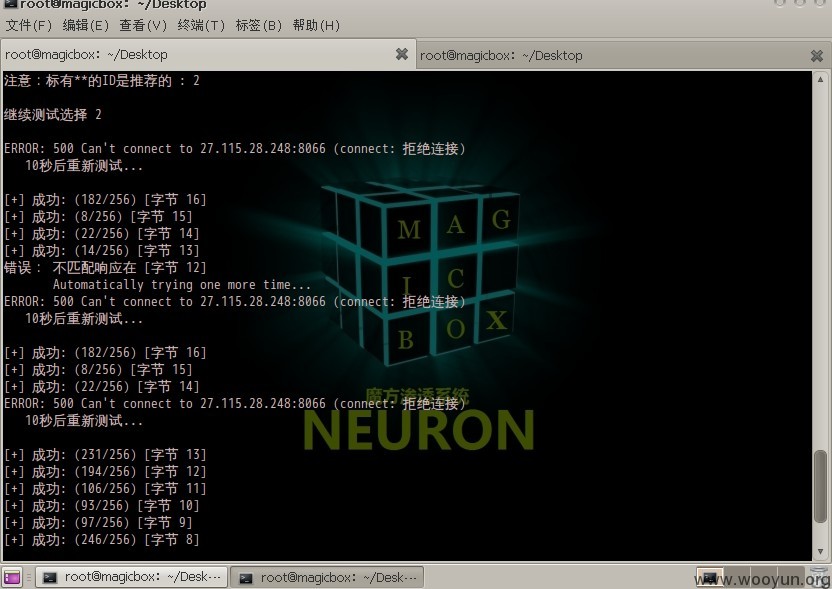Screen dimensions: 832x589
Task: Click the system tray monitor icon
Action: tap(709, 577)
